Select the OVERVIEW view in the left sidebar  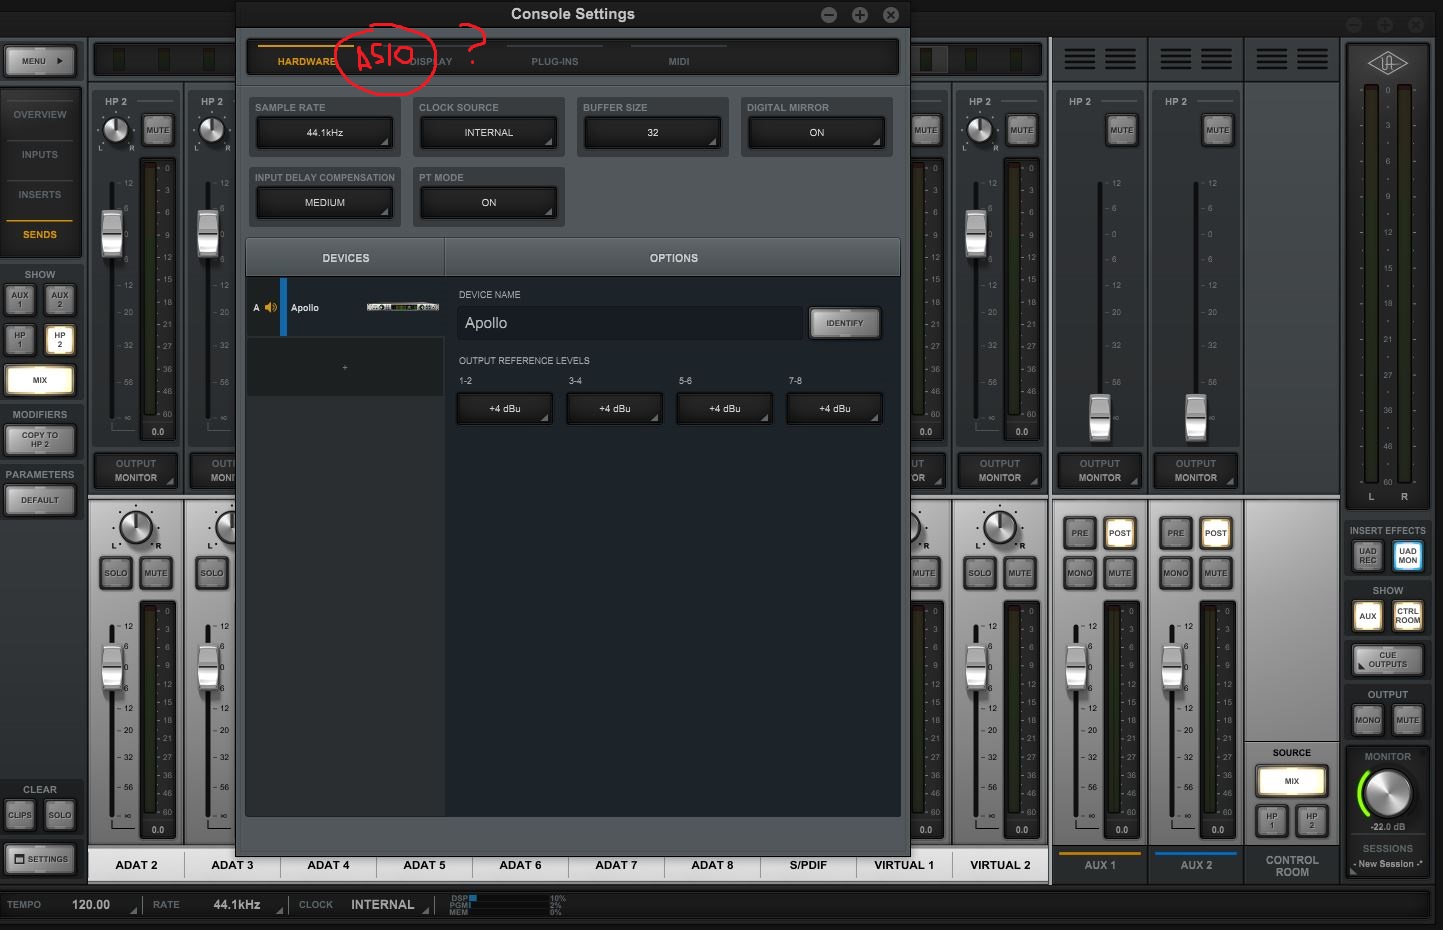40,114
